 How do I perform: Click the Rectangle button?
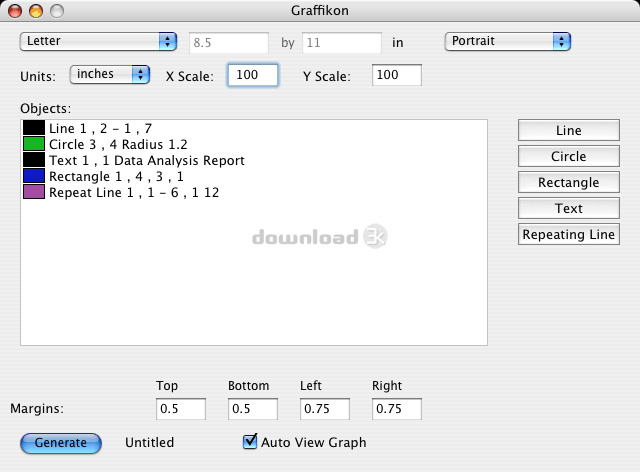(x=568, y=183)
